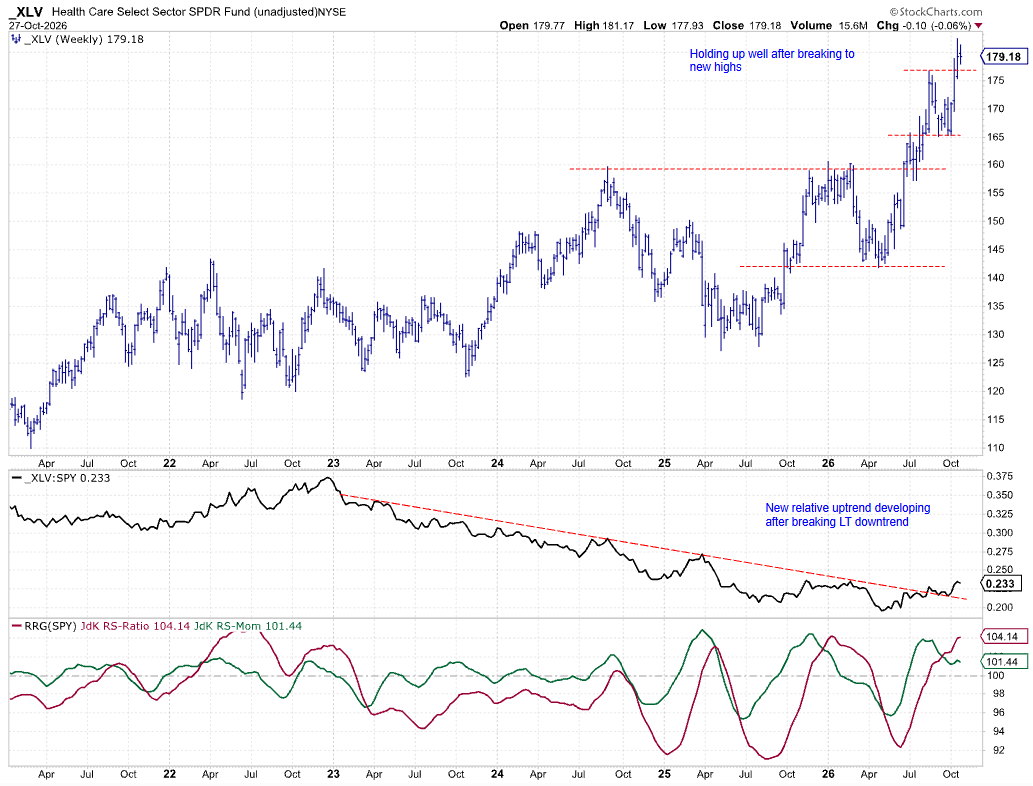This screenshot has height=786, width=1033.
Task: Click the Volume 15.6M value
Action: (829, 26)
